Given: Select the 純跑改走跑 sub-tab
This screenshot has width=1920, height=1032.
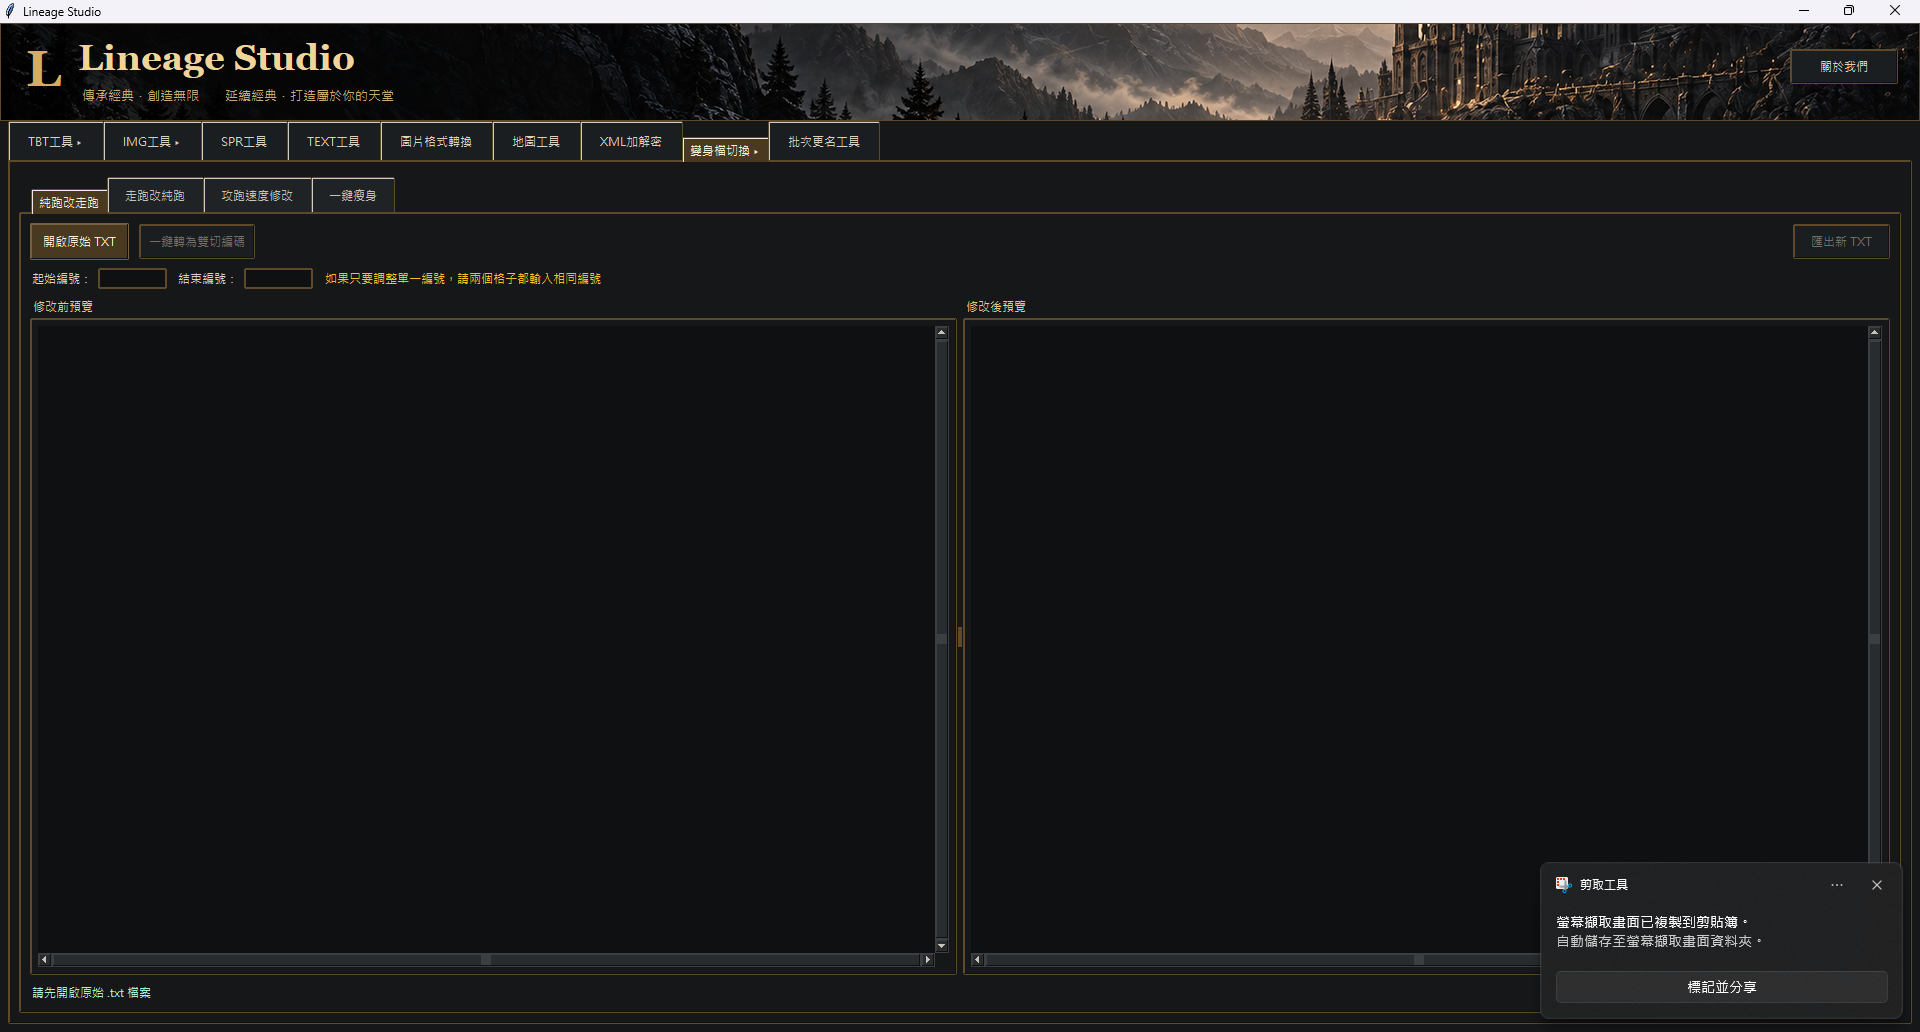Looking at the screenshot, I should coord(69,202).
